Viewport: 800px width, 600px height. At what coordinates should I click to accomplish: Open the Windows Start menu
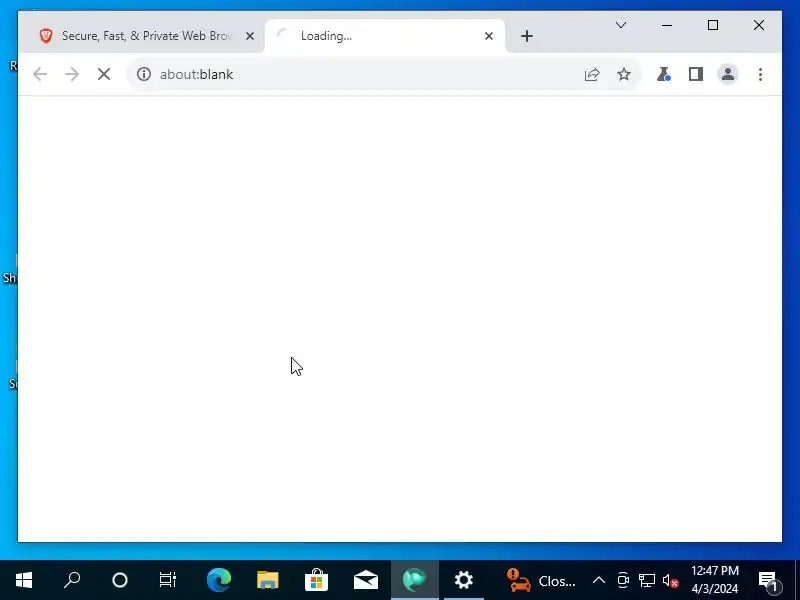pyautogui.click(x=24, y=580)
